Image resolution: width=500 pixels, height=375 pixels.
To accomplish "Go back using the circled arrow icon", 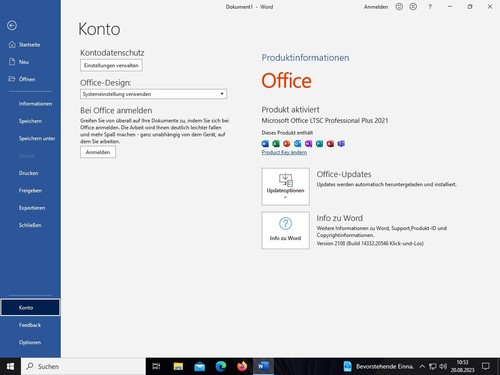I will 12,25.
